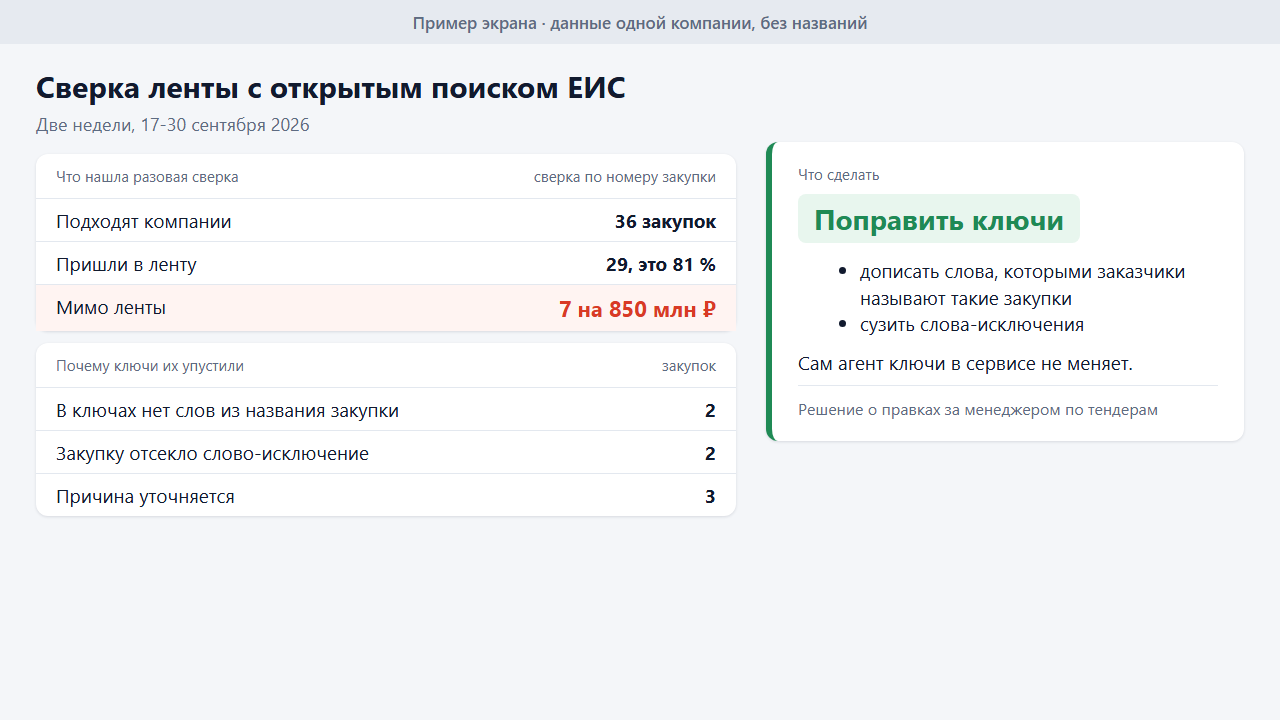The width and height of the screenshot is (1280, 720).
Task: Select the row label "Подходят компании"
Action: (x=144, y=222)
